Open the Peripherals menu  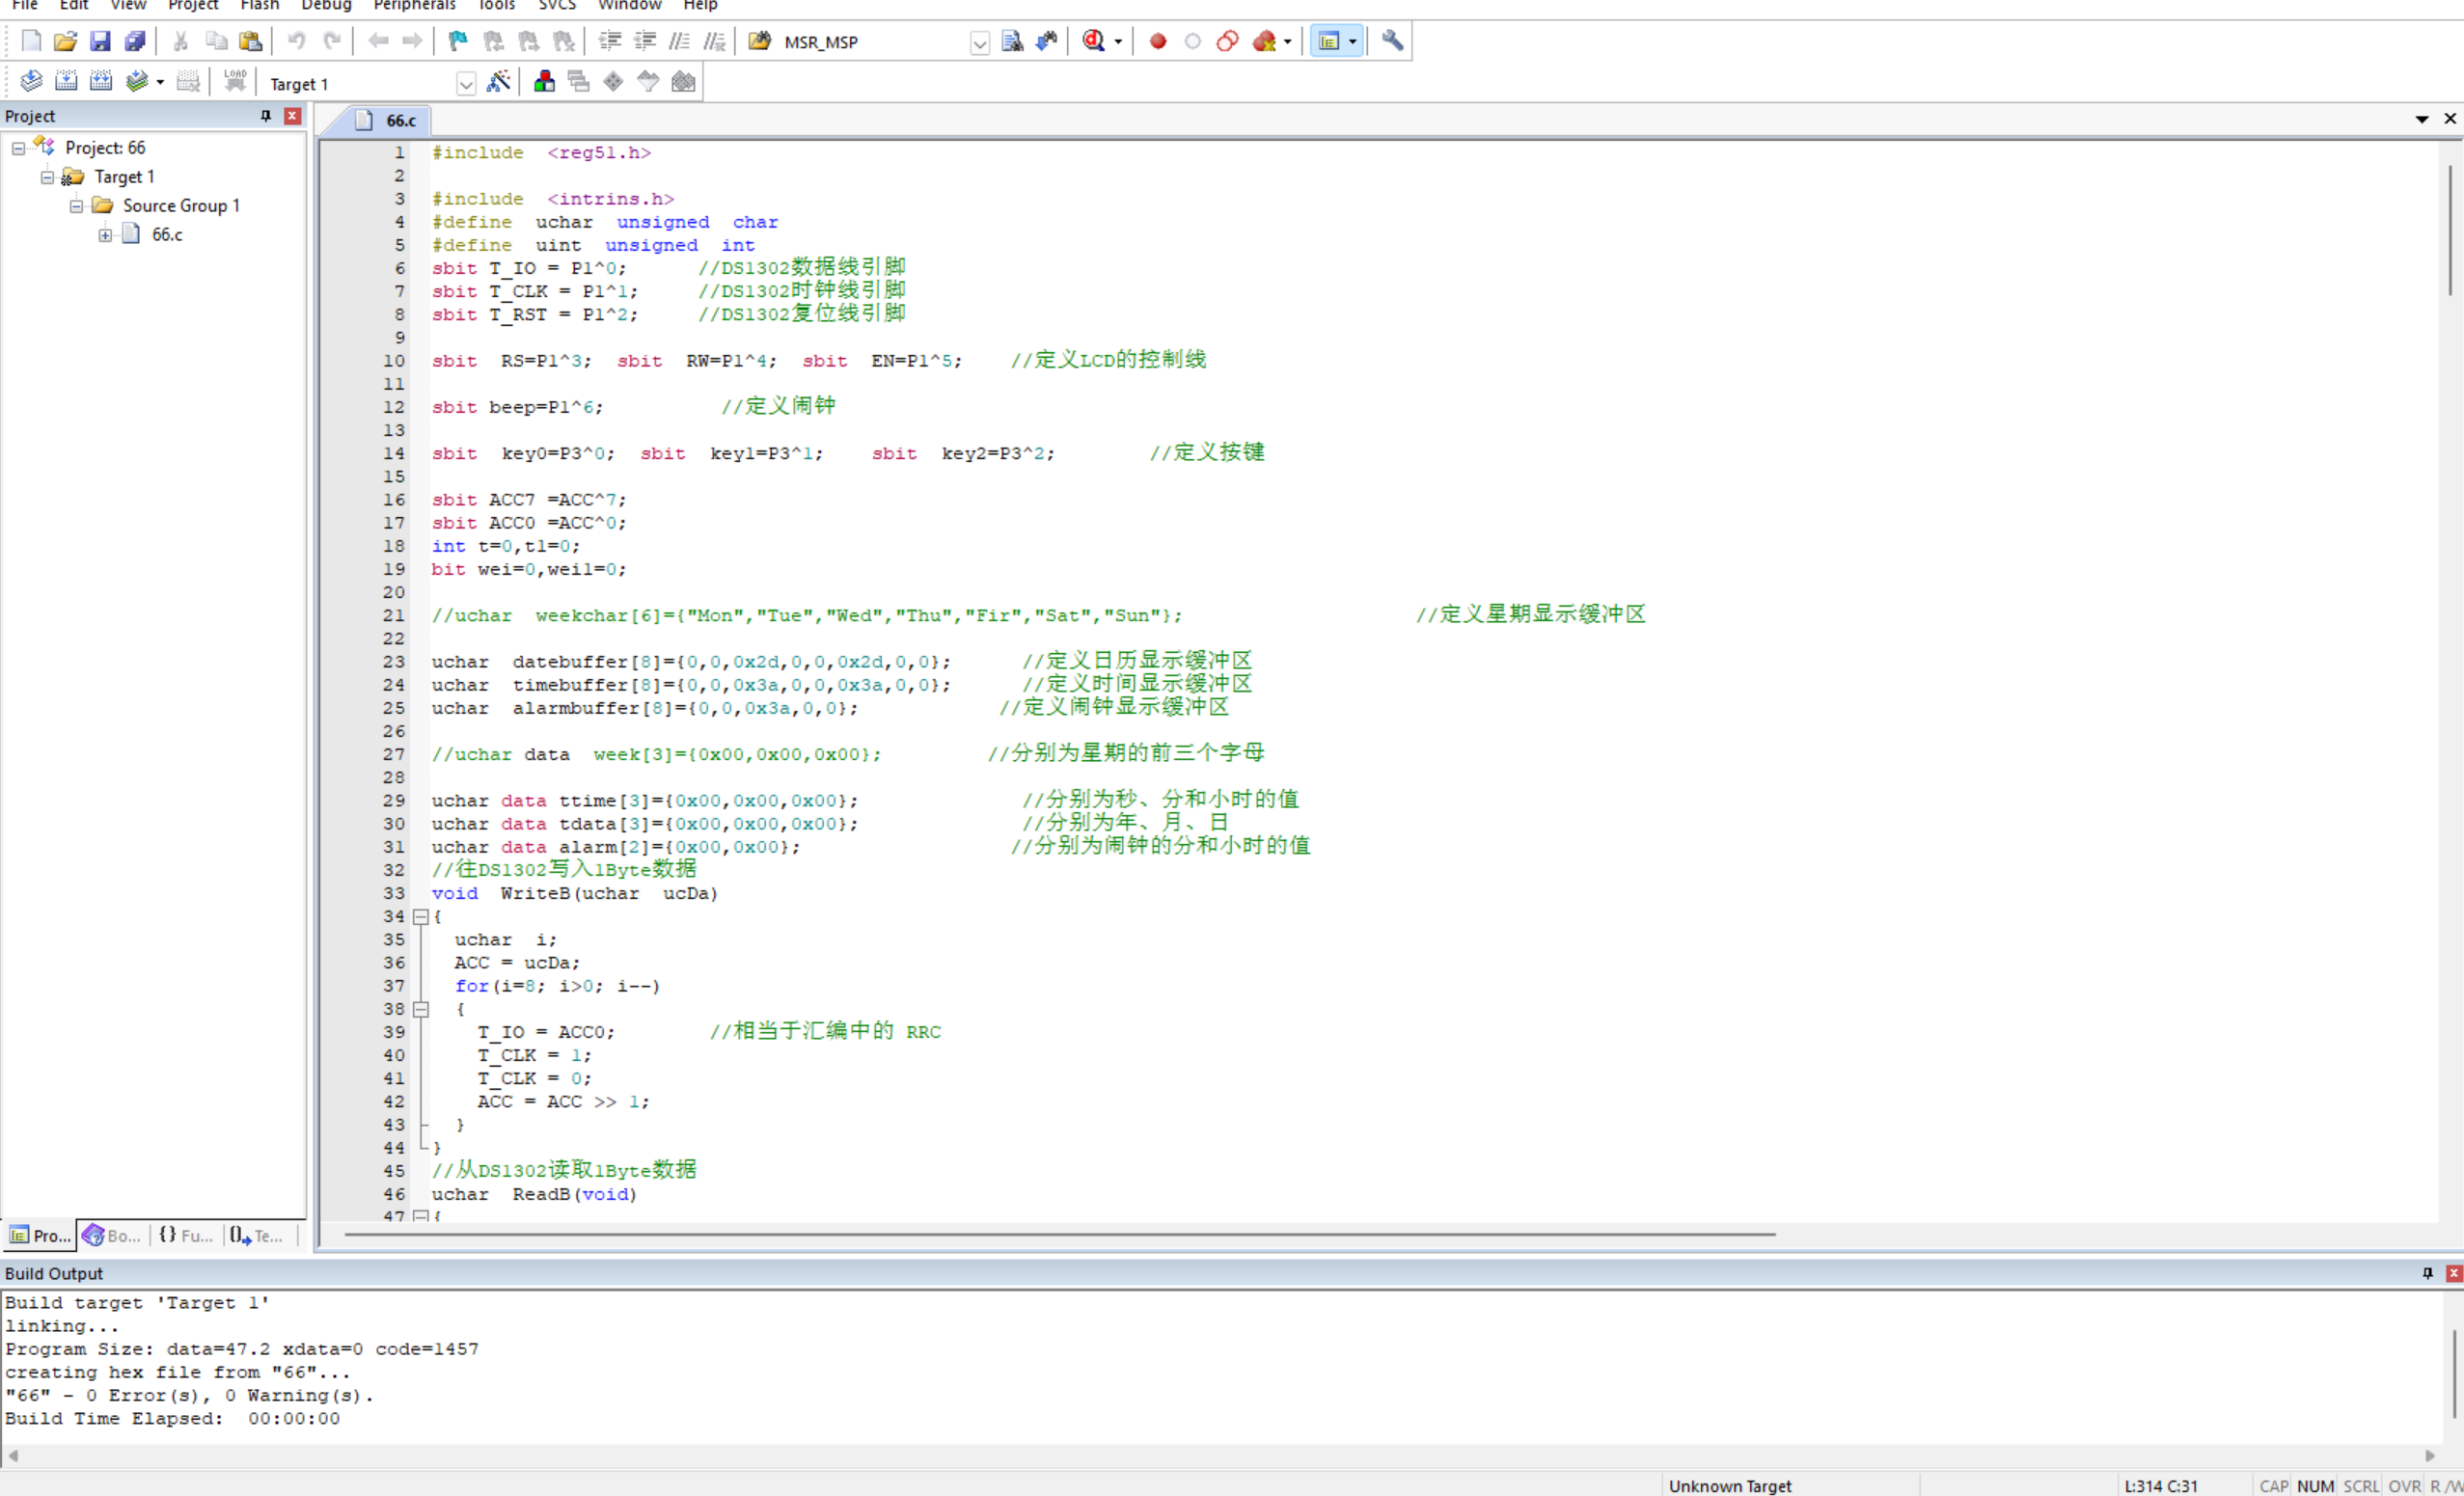(x=414, y=5)
